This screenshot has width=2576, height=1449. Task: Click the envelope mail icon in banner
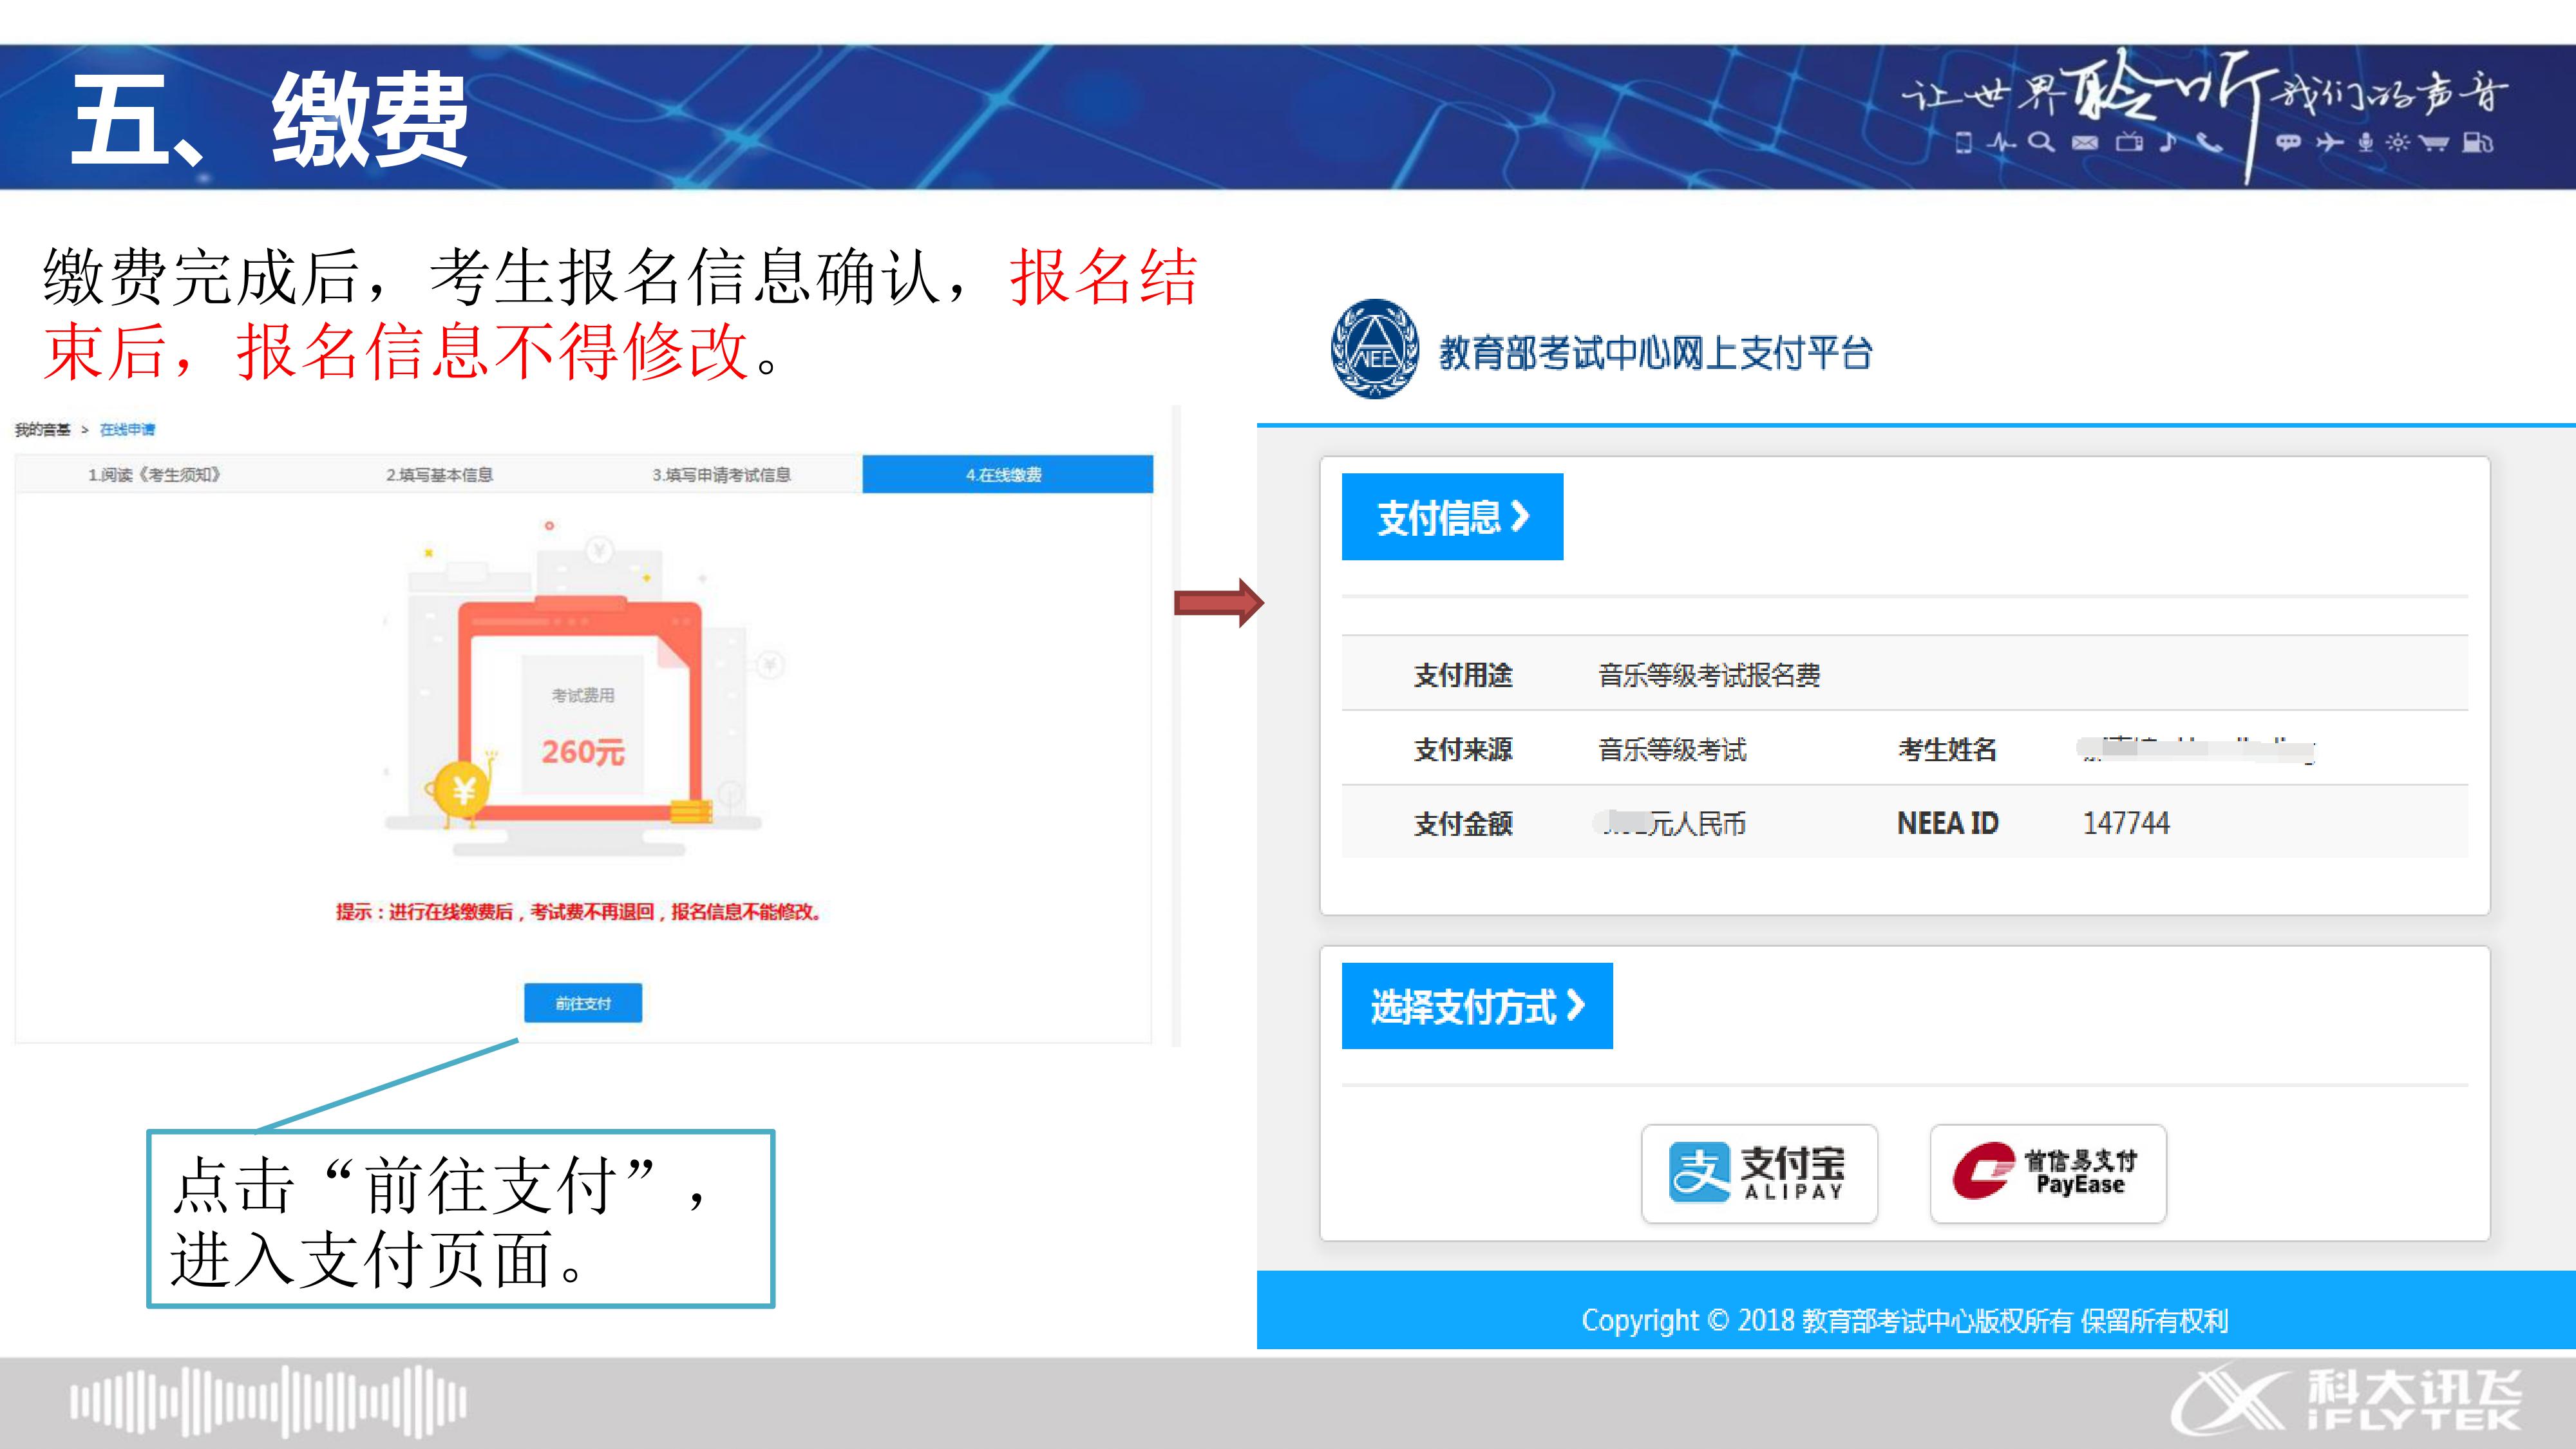pyautogui.click(x=2085, y=142)
